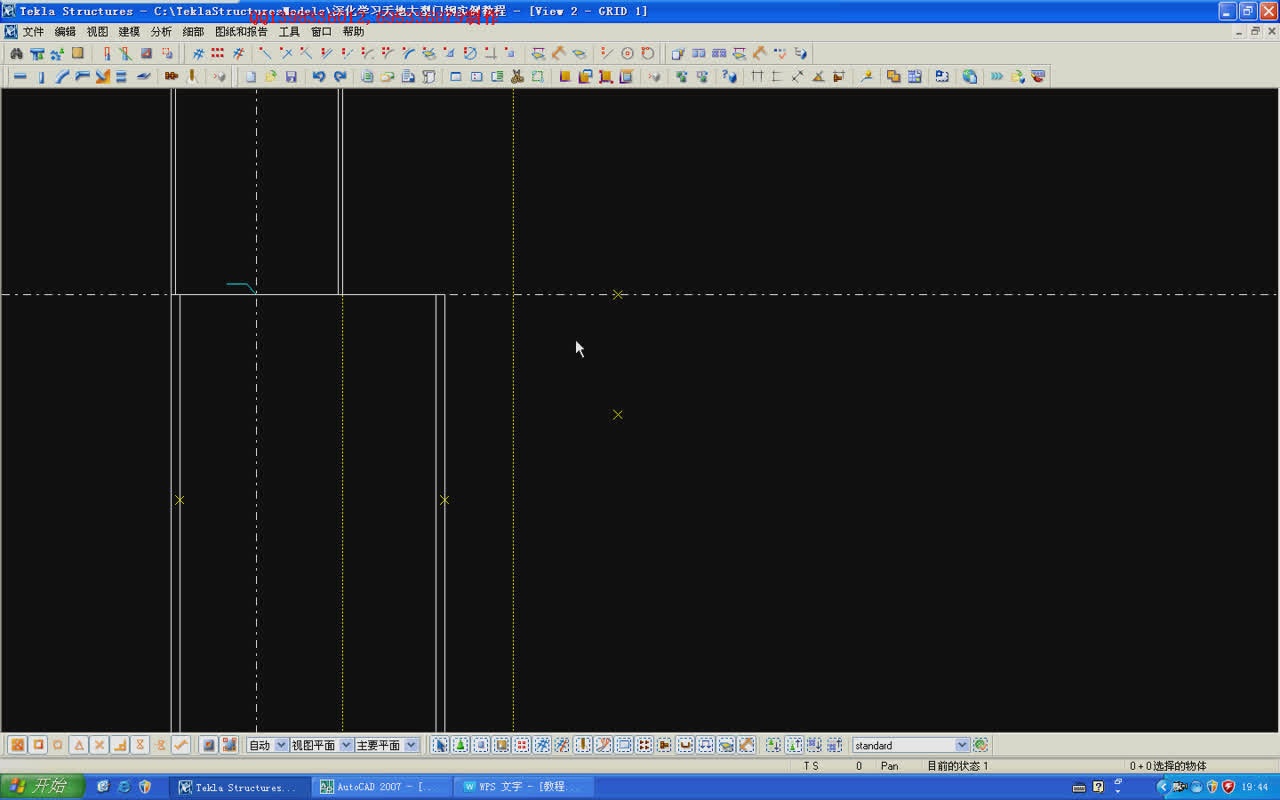Open the 视图 menu
The width and height of the screenshot is (1280, 800).
(x=97, y=32)
